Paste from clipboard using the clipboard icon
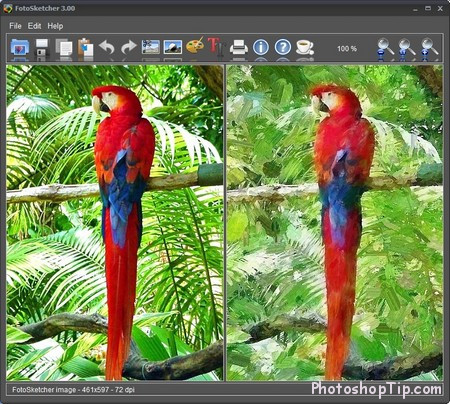 pos(85,47)
